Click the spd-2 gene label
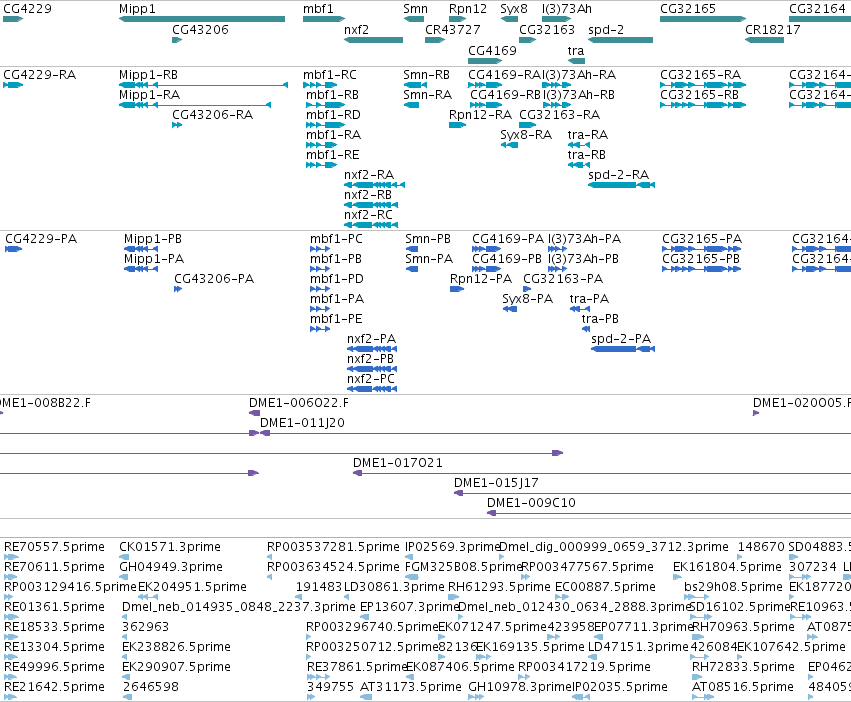Screen dimensions: 851x702 [606, 30]
